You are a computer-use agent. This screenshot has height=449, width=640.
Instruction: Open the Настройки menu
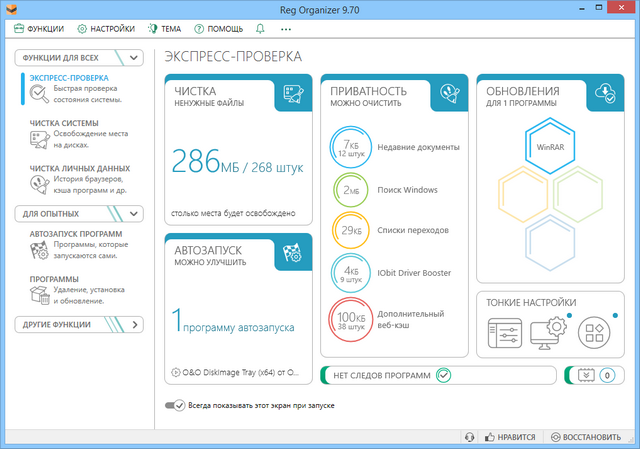pyautogui.click(x=106, y=30)
